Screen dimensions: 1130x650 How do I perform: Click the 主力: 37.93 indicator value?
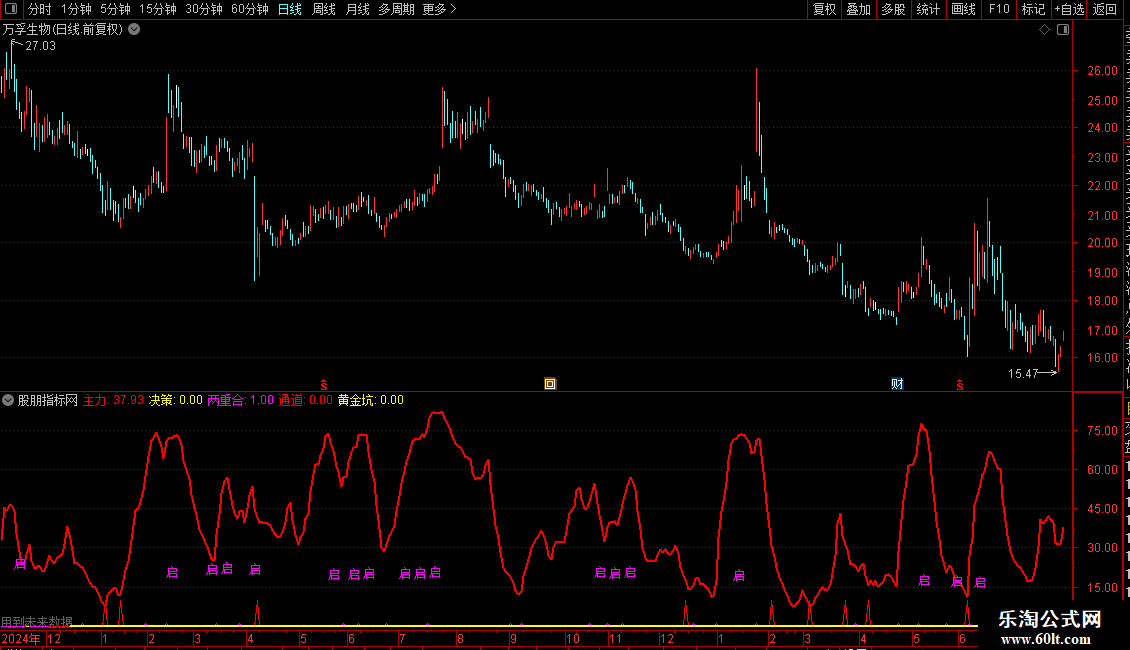(x=113, y=400)
